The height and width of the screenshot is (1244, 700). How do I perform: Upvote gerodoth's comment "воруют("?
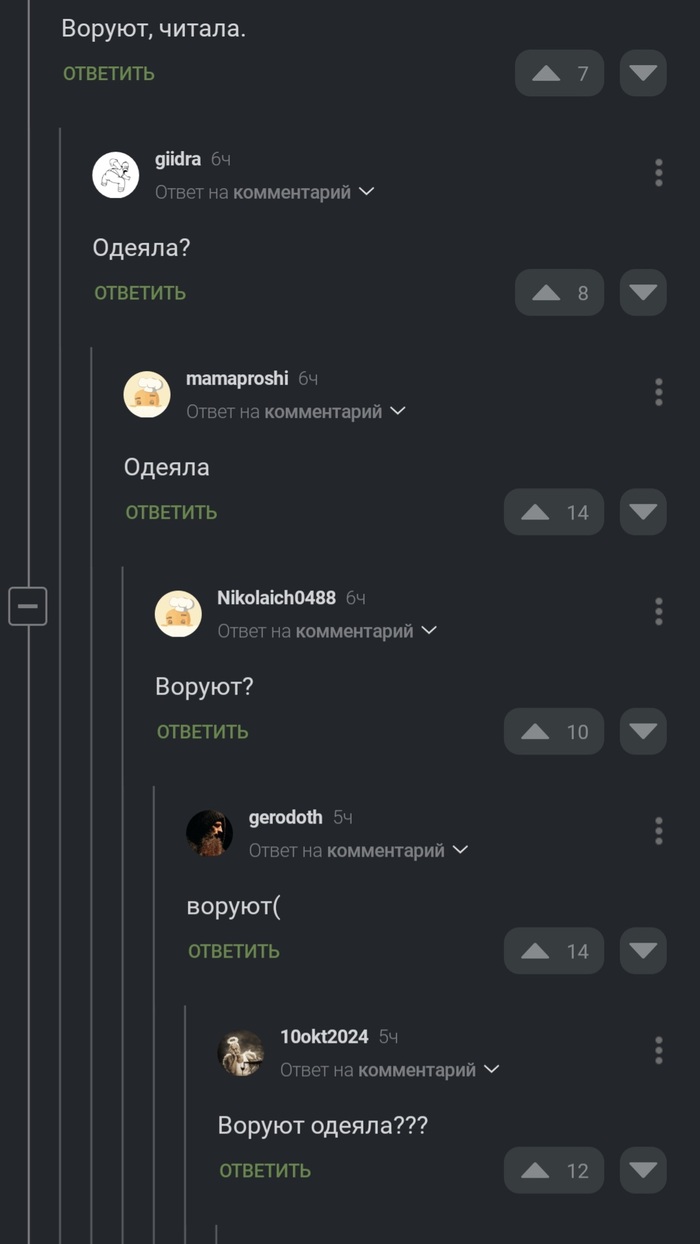coord(553,951)
